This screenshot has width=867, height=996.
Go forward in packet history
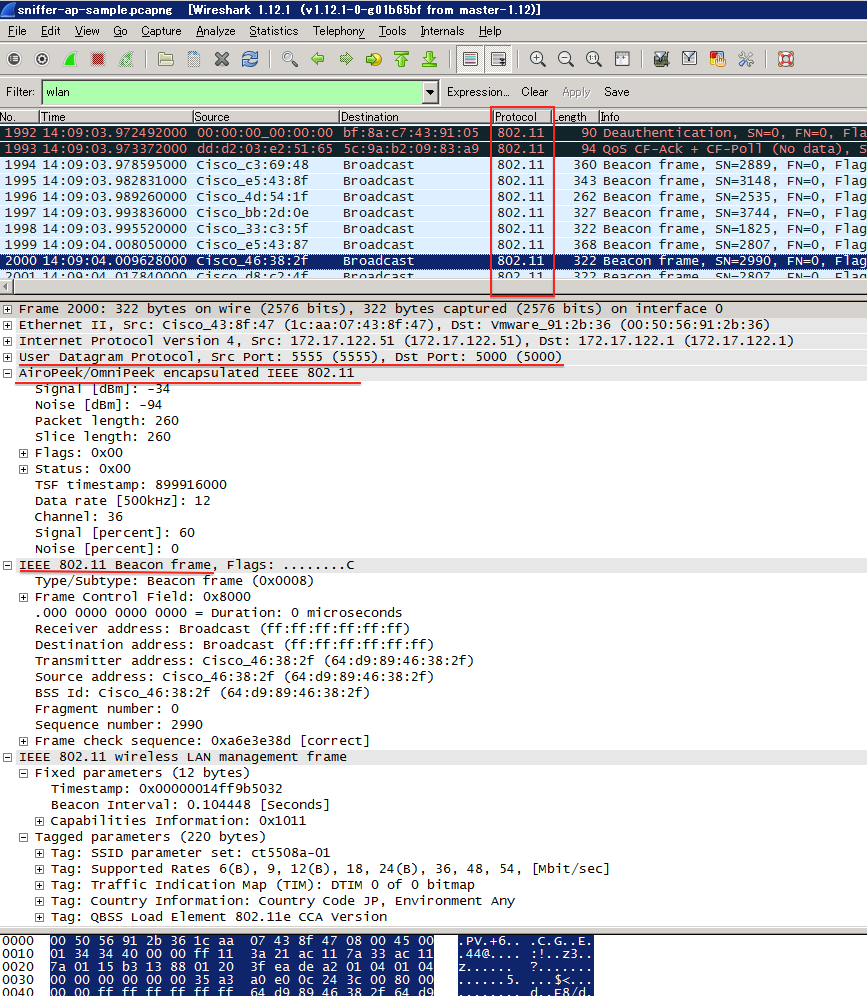point(346,59)
